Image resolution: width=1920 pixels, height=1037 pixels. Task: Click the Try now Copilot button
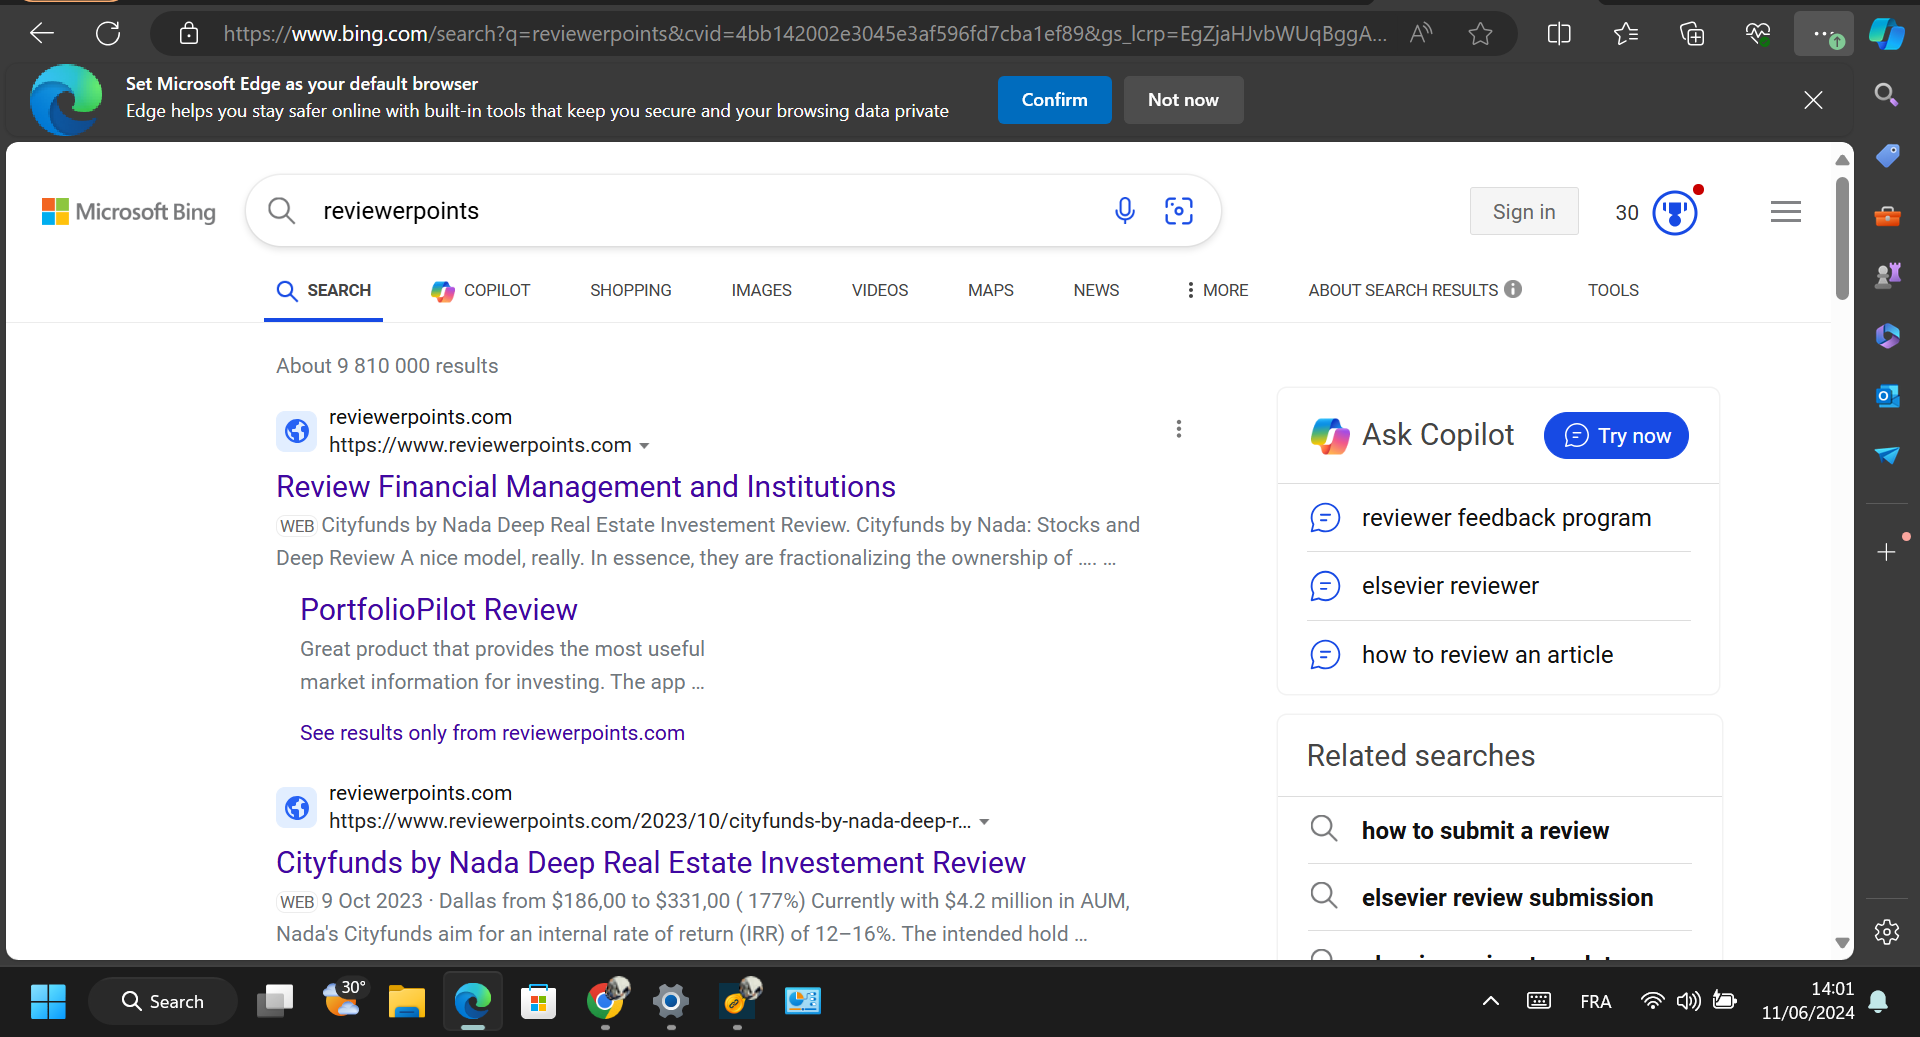[x=1616, y=436]
